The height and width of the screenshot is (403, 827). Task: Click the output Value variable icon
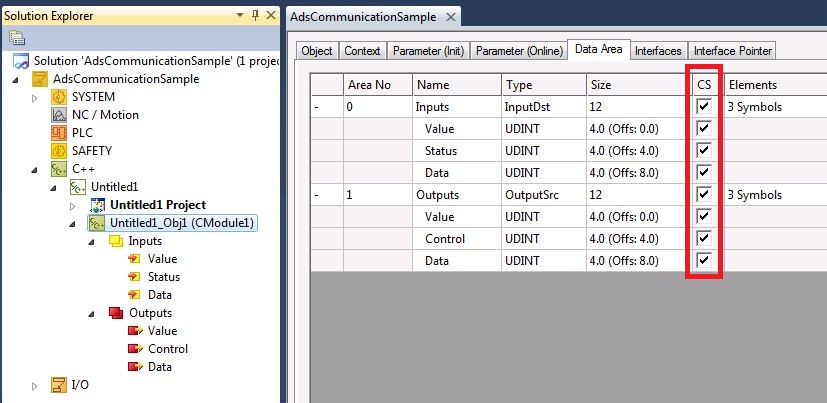coord(136,331)
